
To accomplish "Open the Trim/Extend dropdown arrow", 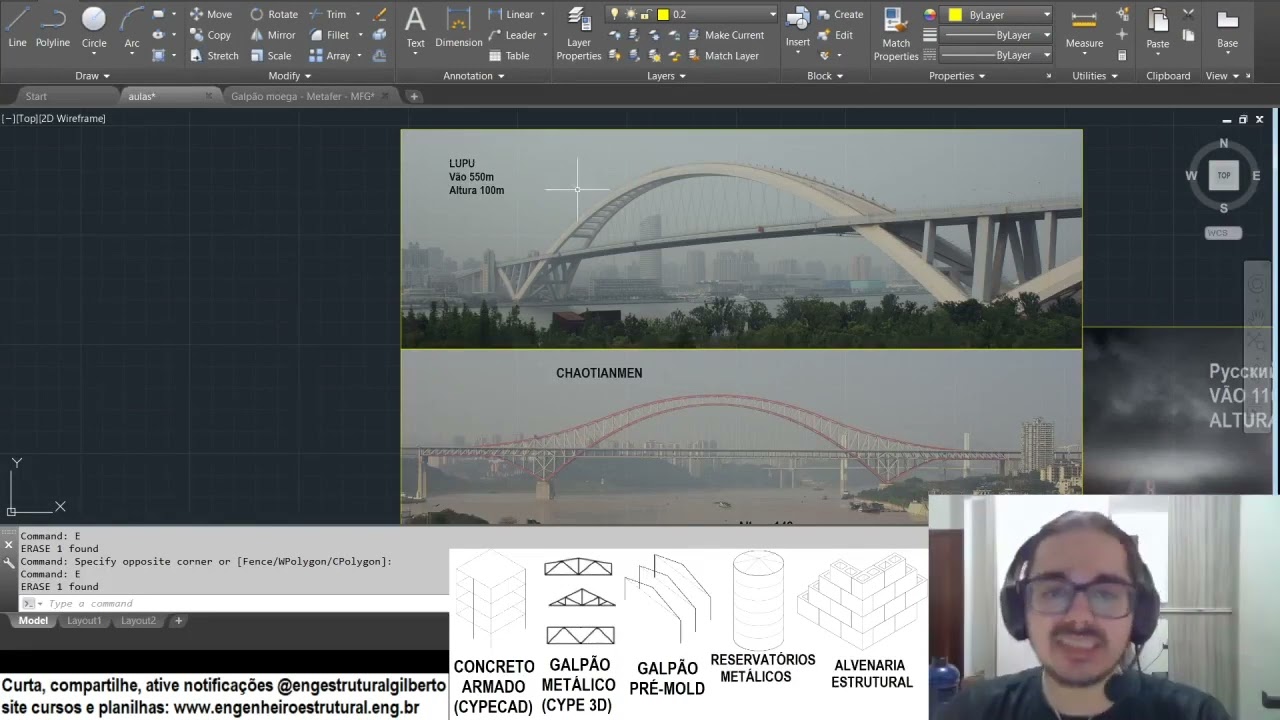I will pyautogui.click(x=357, y=14).
